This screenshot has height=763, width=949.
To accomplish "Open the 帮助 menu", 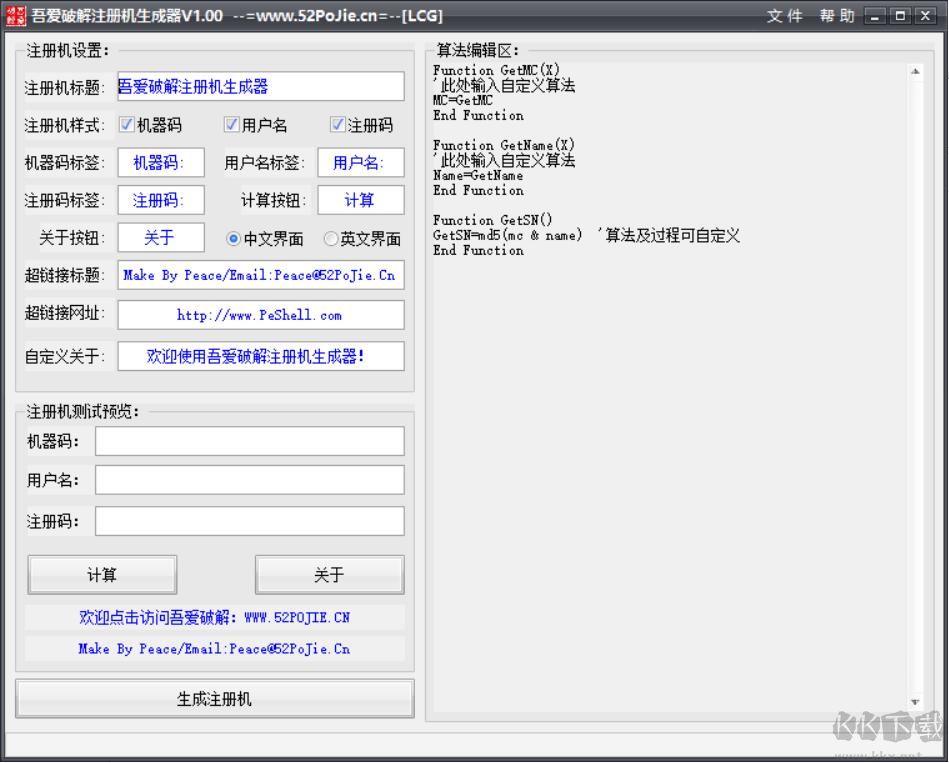I will coord(837,16).
